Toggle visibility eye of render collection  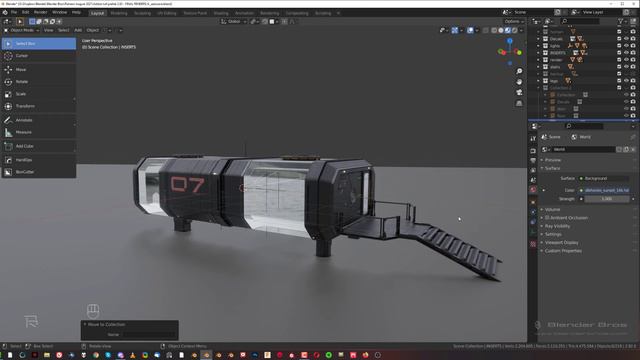[626, 60]
